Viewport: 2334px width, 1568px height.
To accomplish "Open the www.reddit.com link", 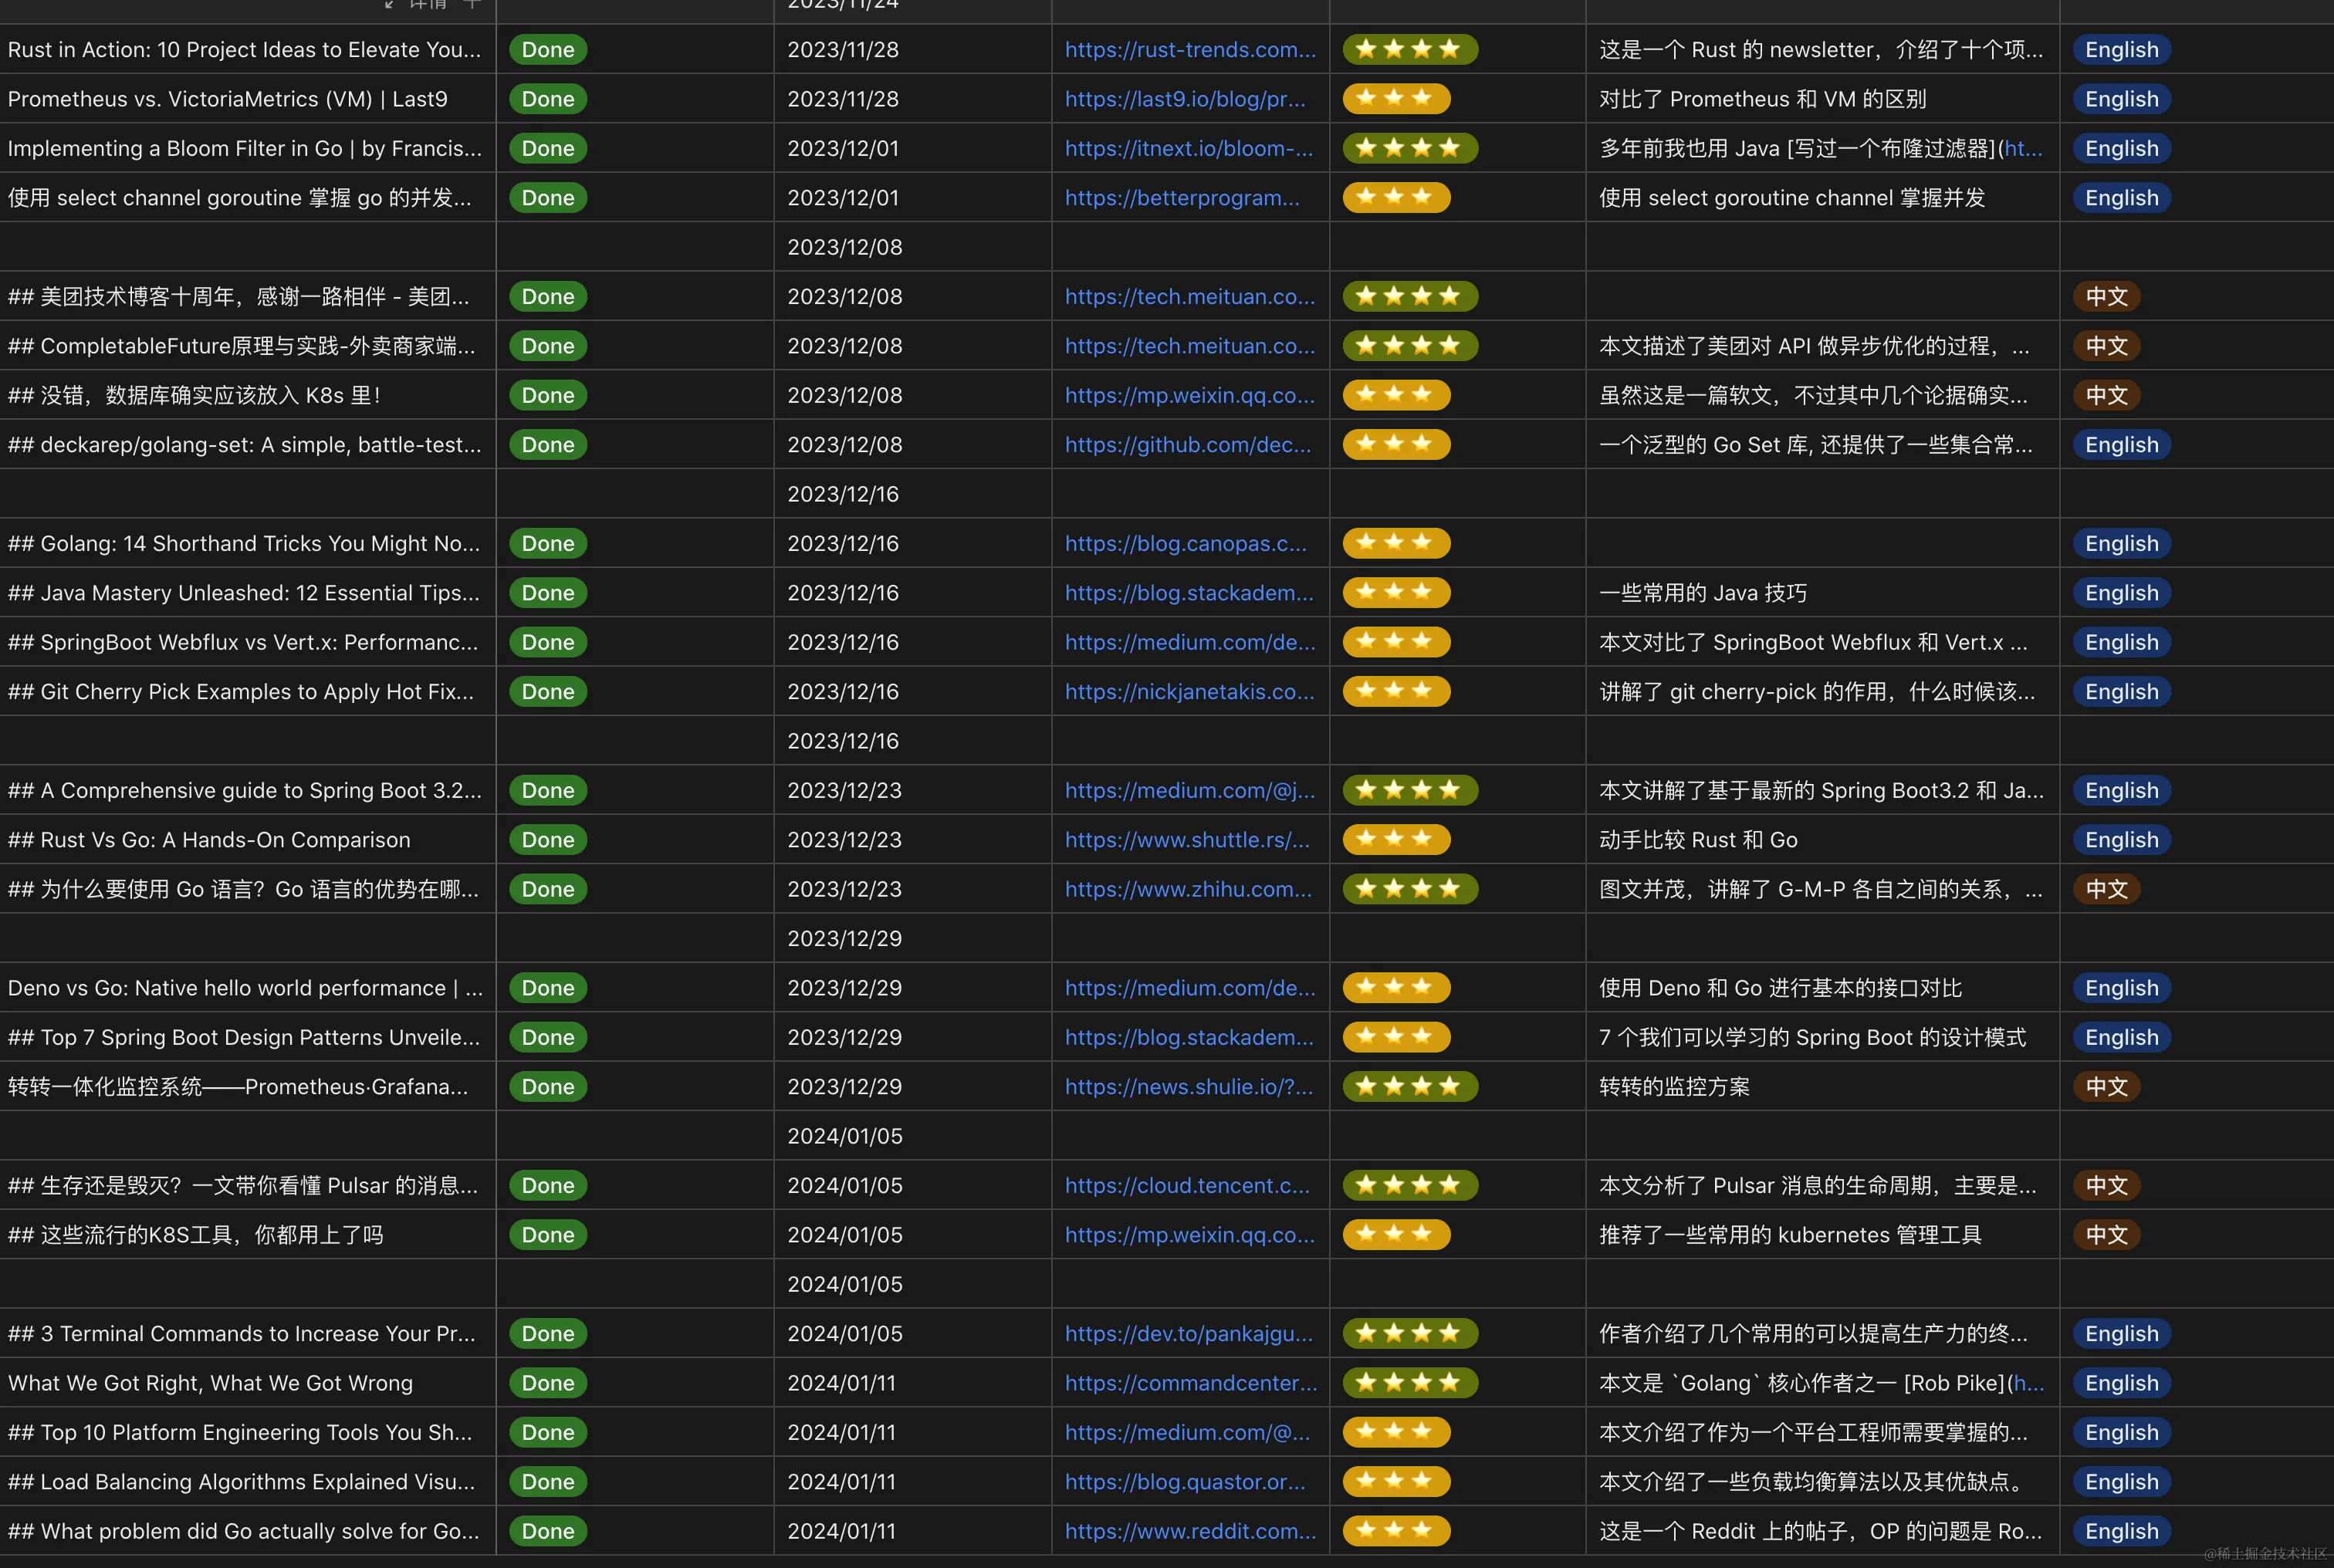I will (1189, 1531).
